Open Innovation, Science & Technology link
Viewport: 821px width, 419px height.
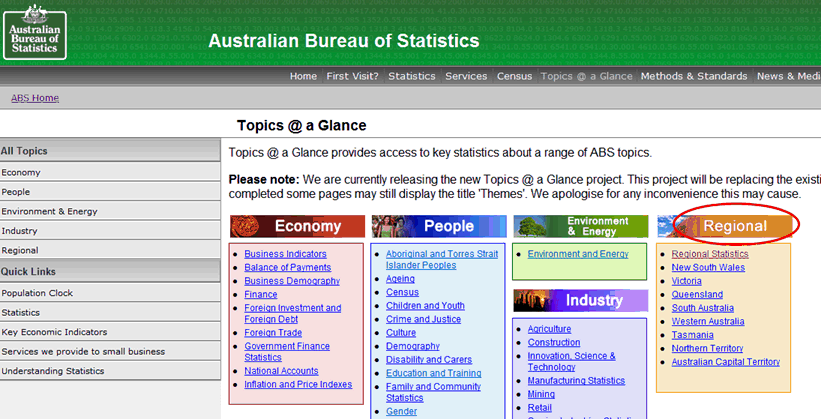click(572, 361)
